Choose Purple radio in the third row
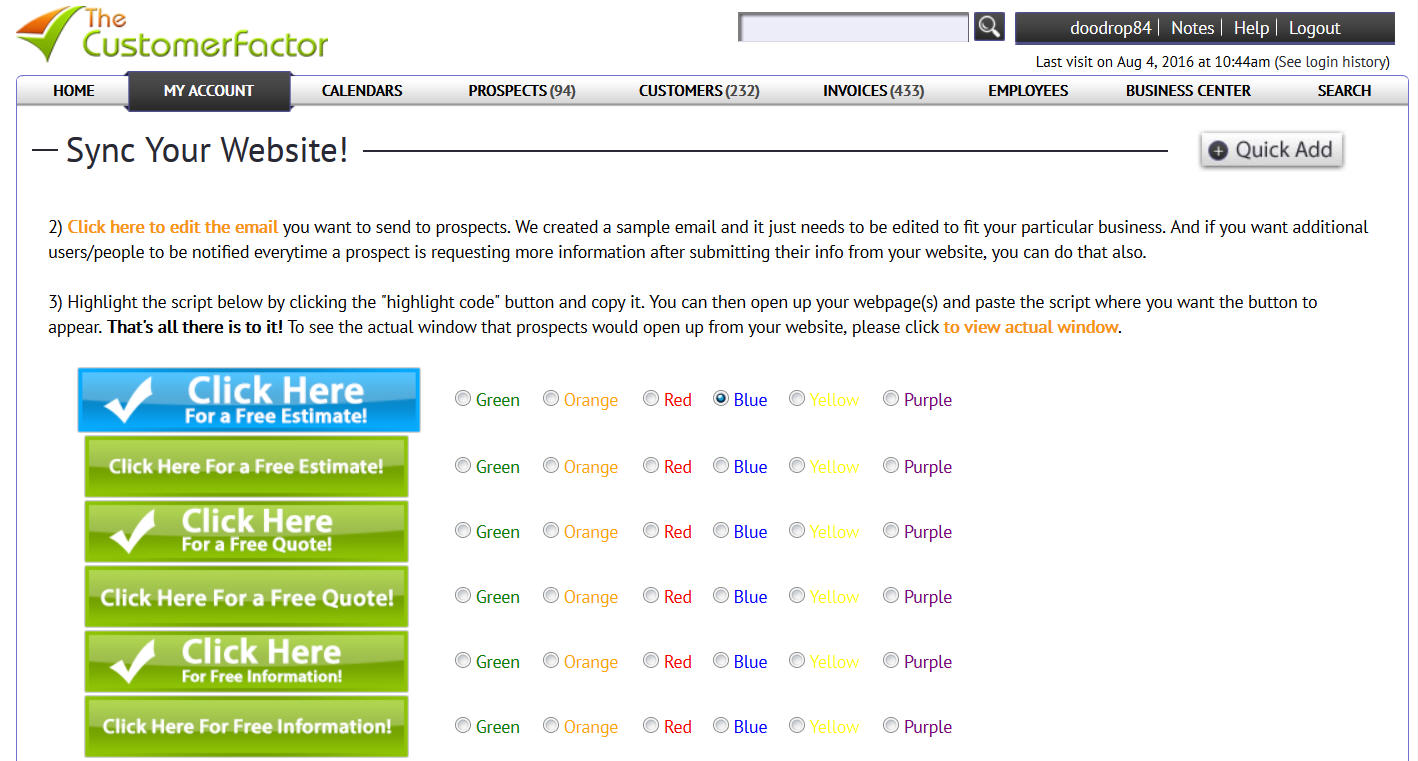Viewport: 1418px width, 761px height. pos(891,531)
